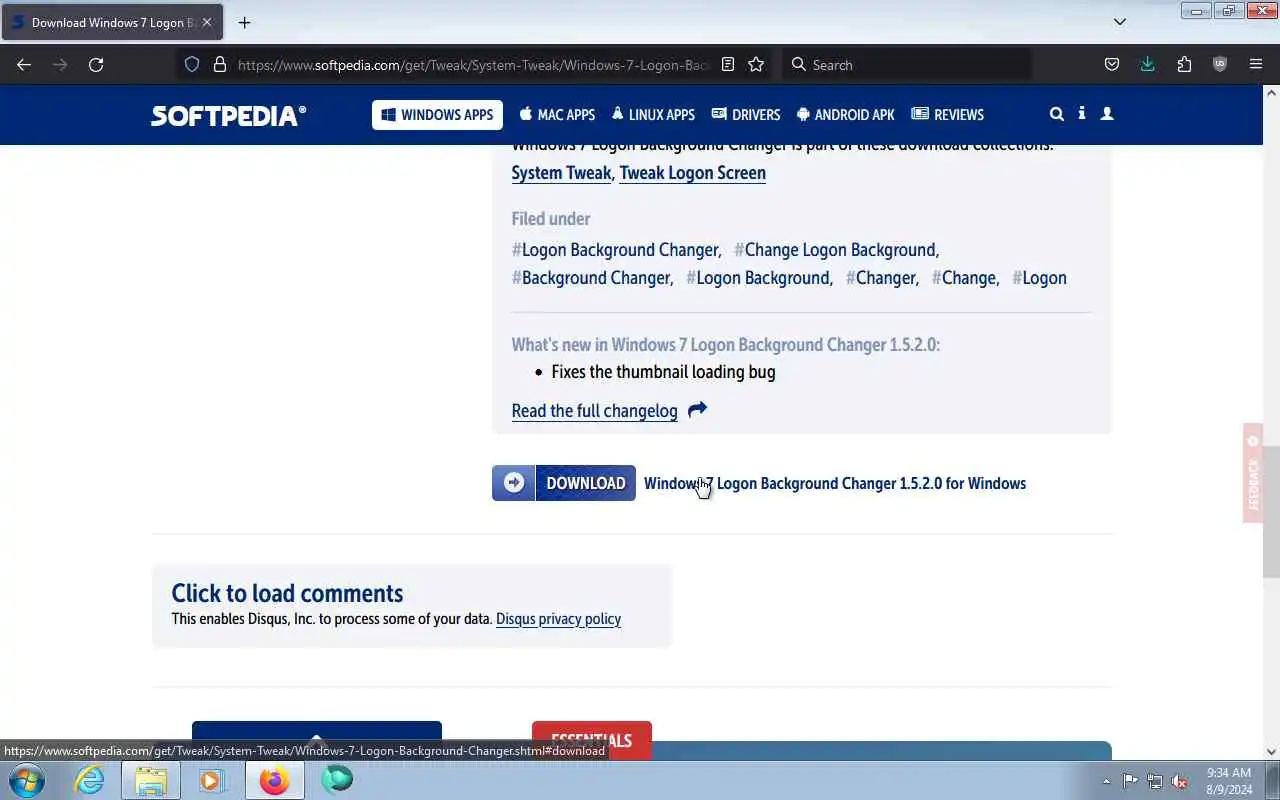Viewport: 1280px width, 800px height.
Task: Click the share arrow beside changelog
Action: 697,409
